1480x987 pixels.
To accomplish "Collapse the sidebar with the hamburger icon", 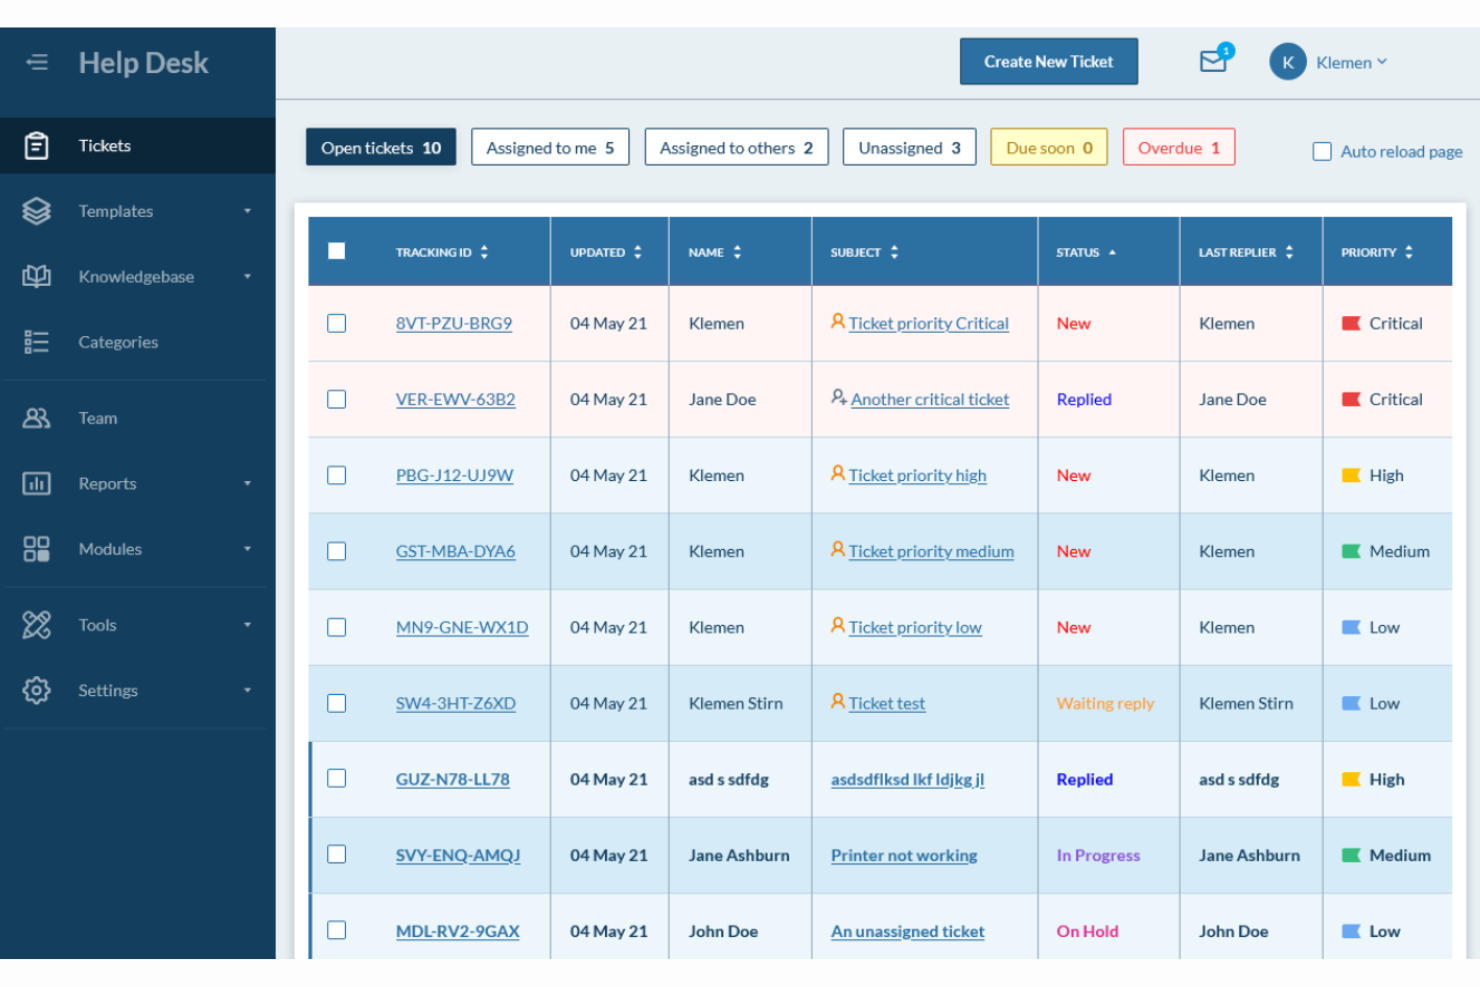I will click(37, 62).
